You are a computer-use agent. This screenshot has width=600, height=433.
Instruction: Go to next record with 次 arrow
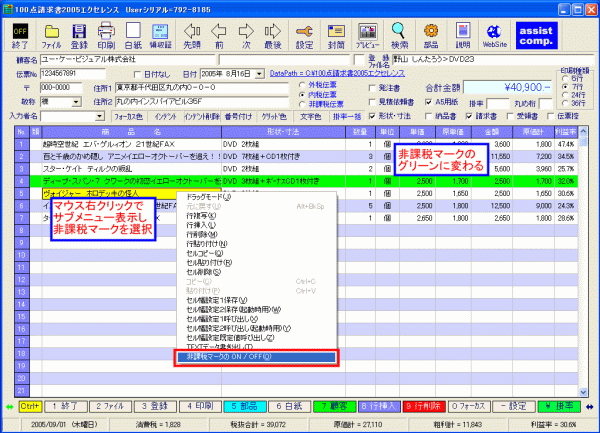click(246, 36)
